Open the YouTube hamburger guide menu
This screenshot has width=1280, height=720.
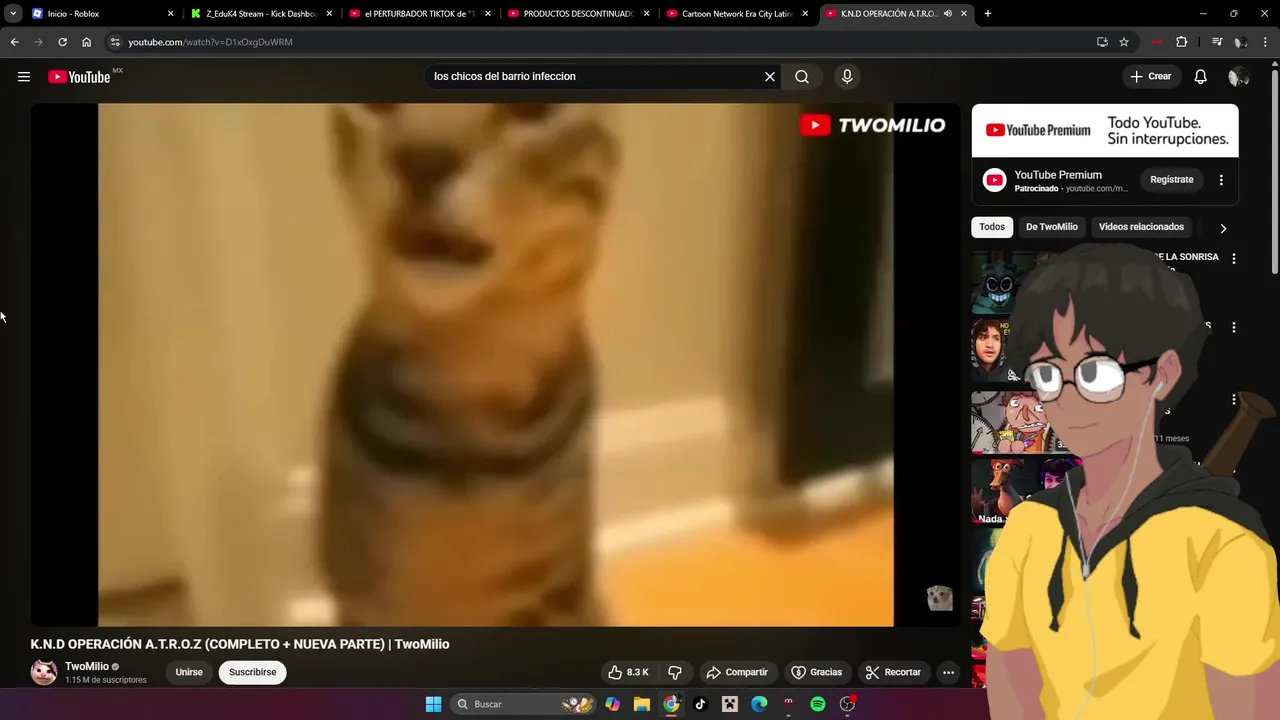click(24, 77)
